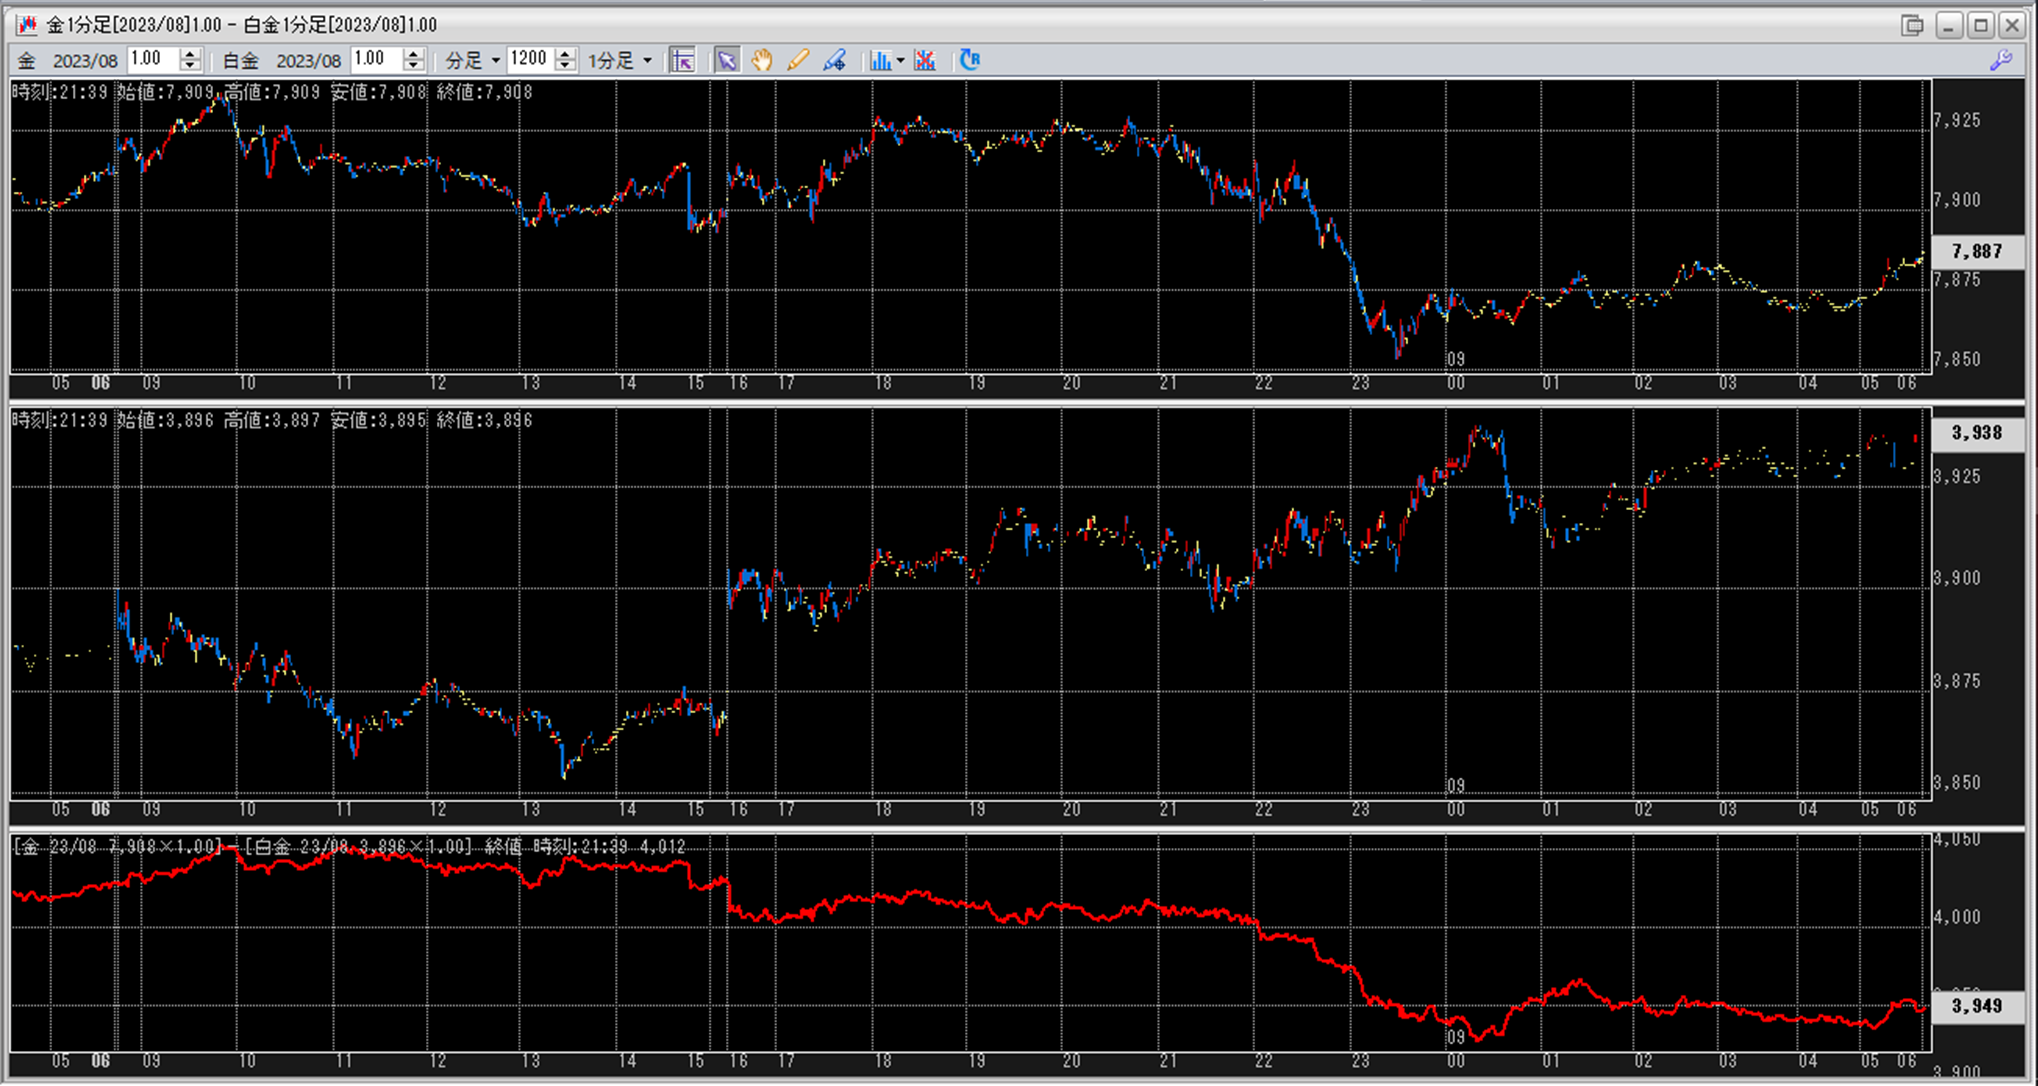
Task: Open the wrench settings icon
Action: tap(2001, 61)
